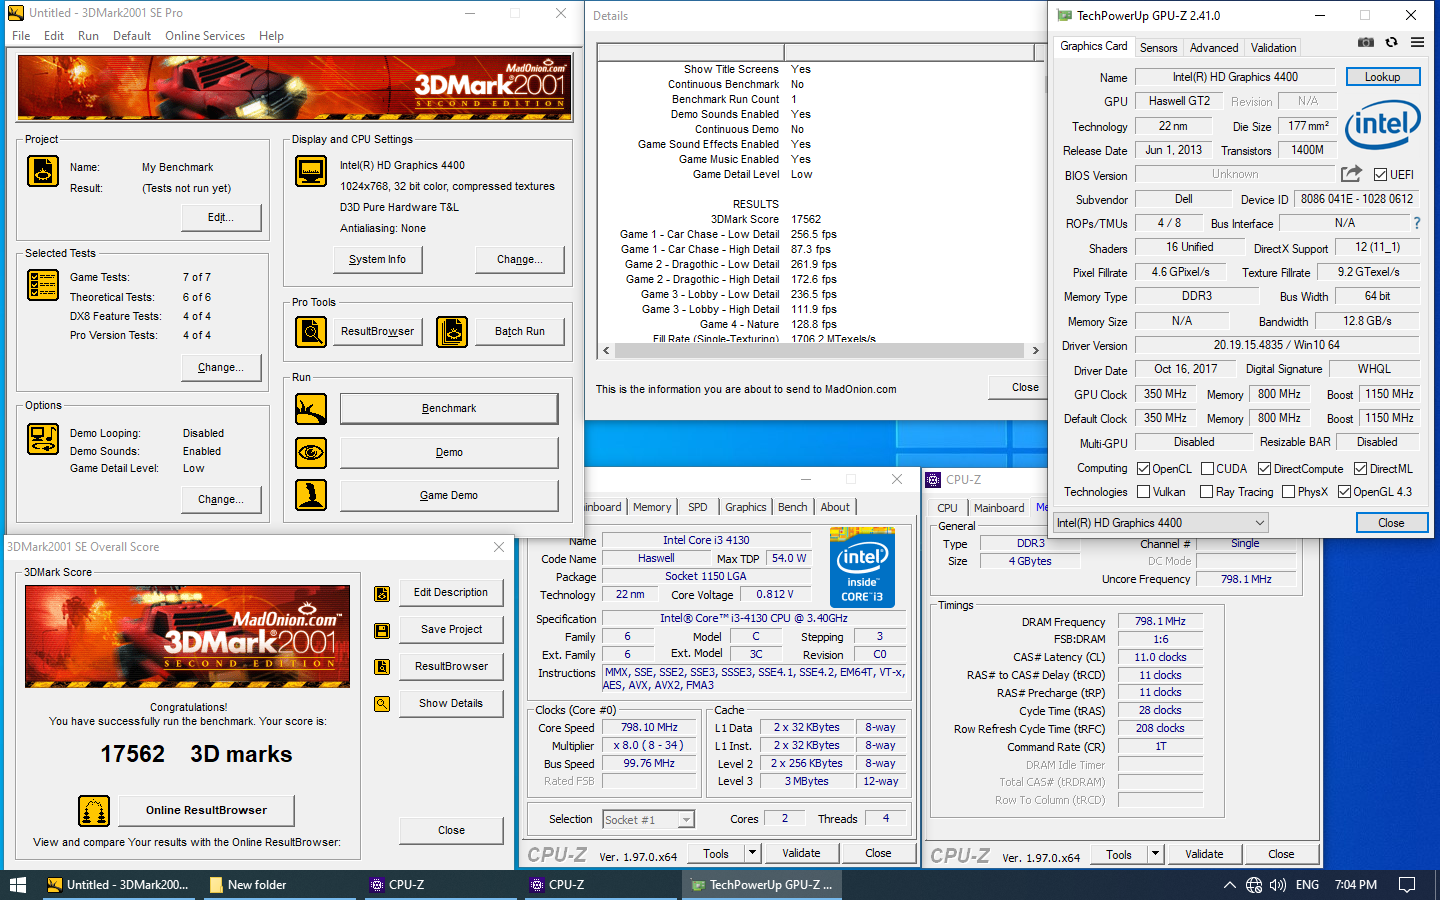
Task: Toggle the DirectCompute checkbox
Action: tap(1265, 469)
